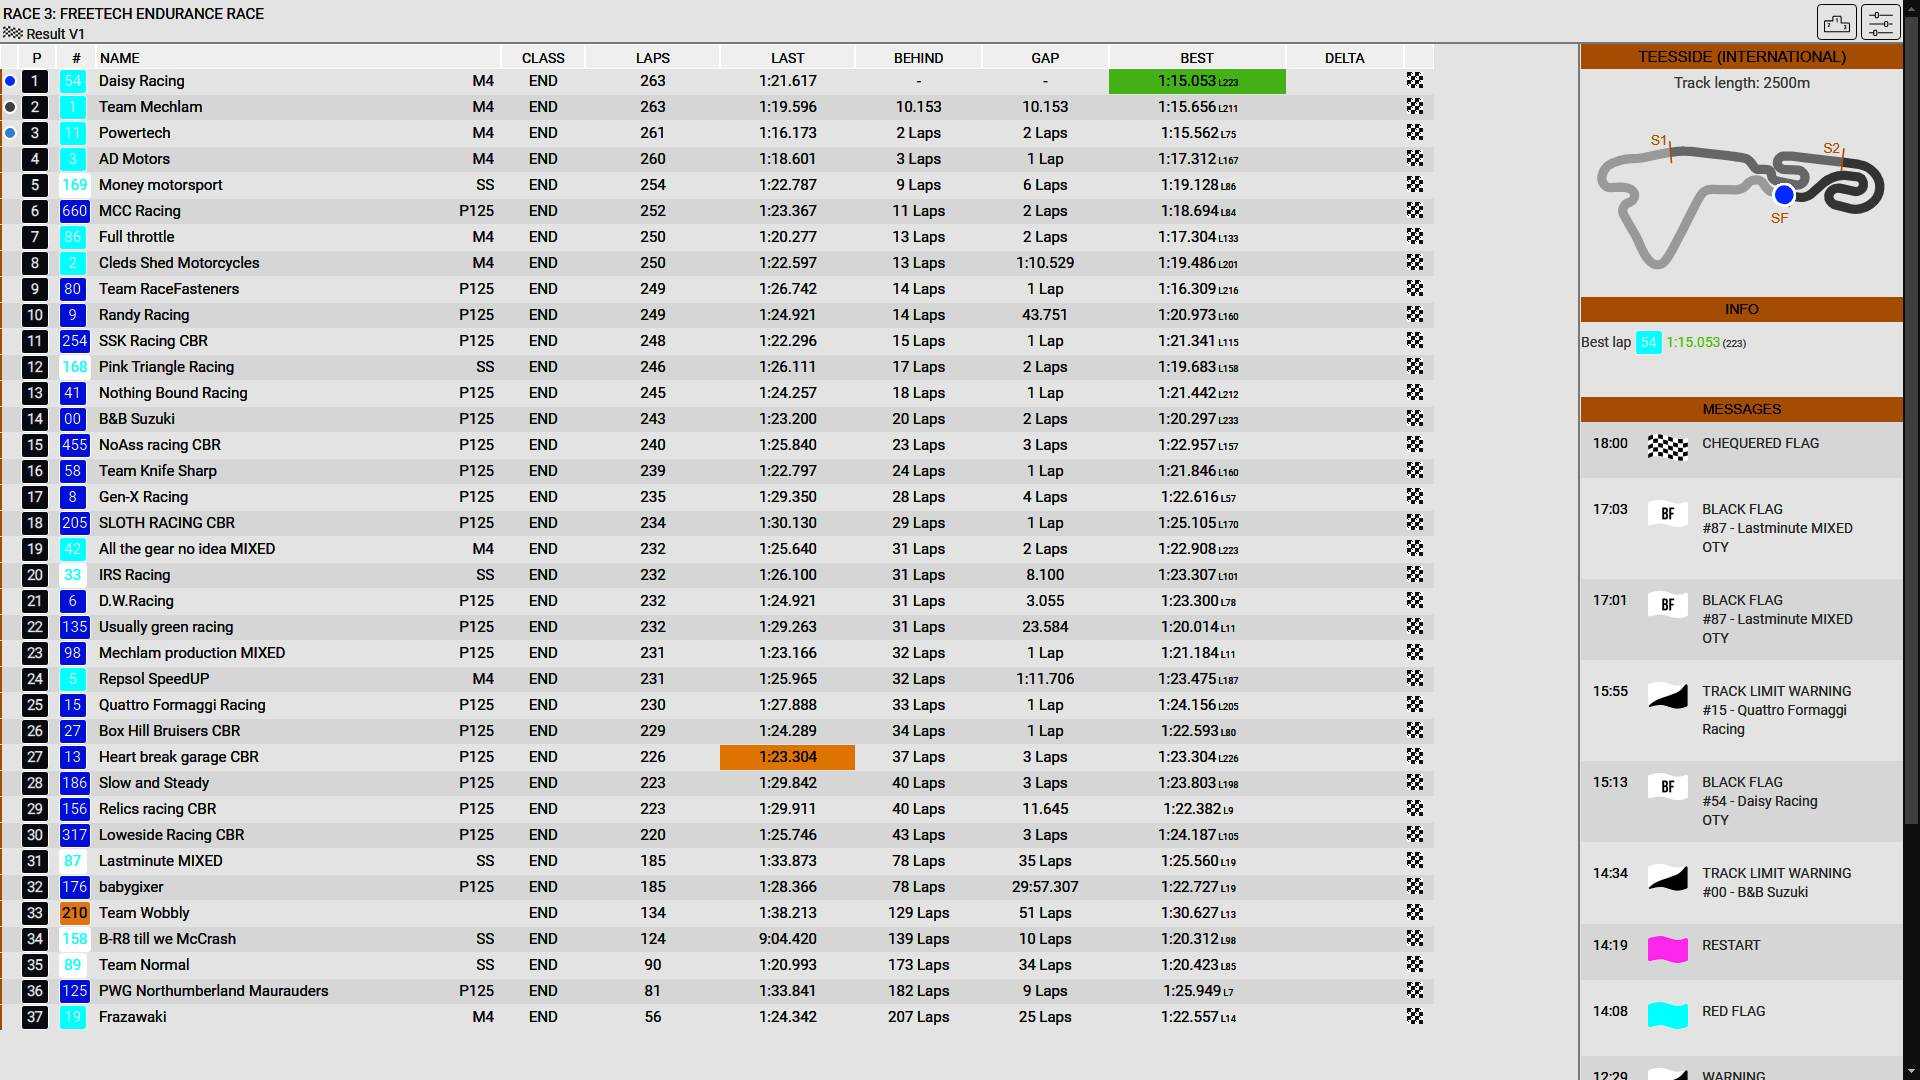Click the 15:55 track limit warning flag icon
The height and width of the screenshot is (1080, 1920).
[1667, 696]
